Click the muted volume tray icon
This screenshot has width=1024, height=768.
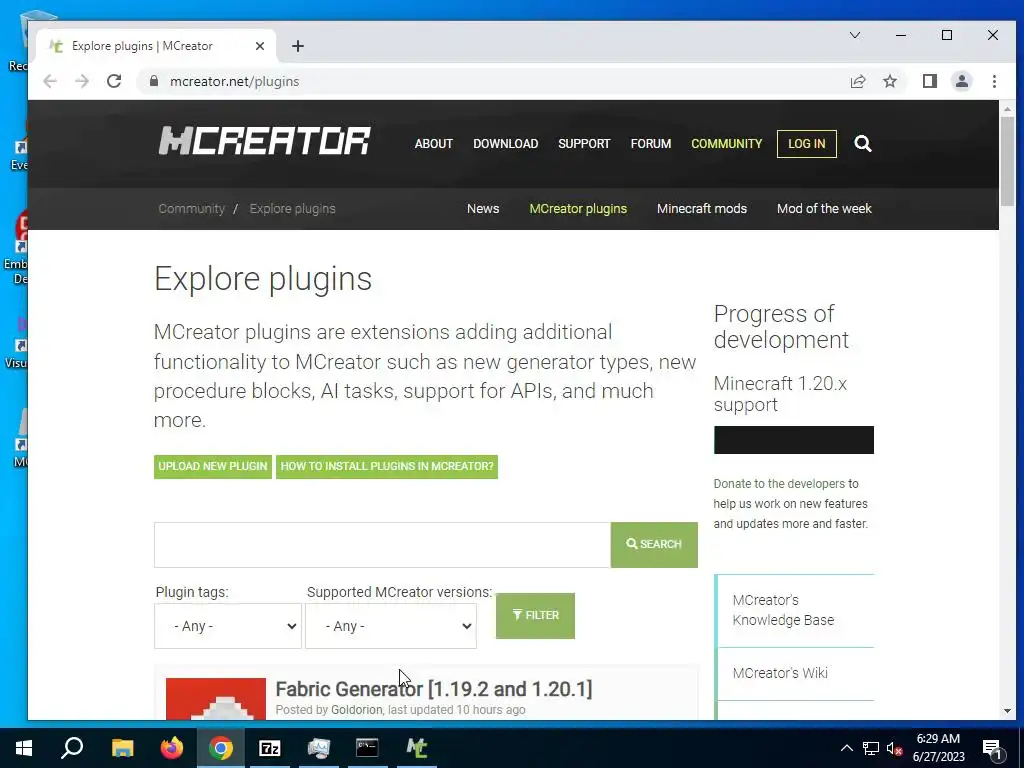point(895,748)
